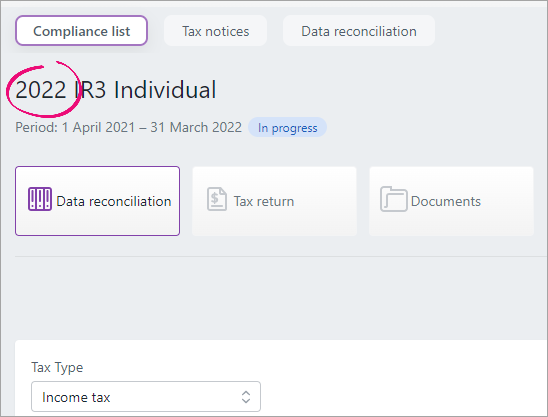548x417 pixels.
Task: Click the Data reconciliation binder icon
Action: tap(40, 199)
